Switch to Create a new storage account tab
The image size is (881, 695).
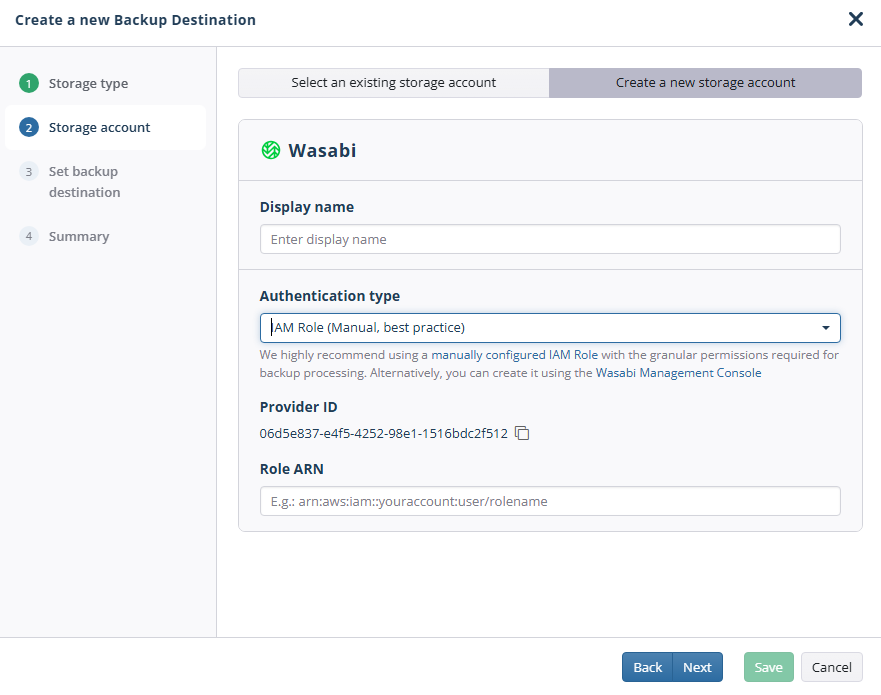(705, 83)
